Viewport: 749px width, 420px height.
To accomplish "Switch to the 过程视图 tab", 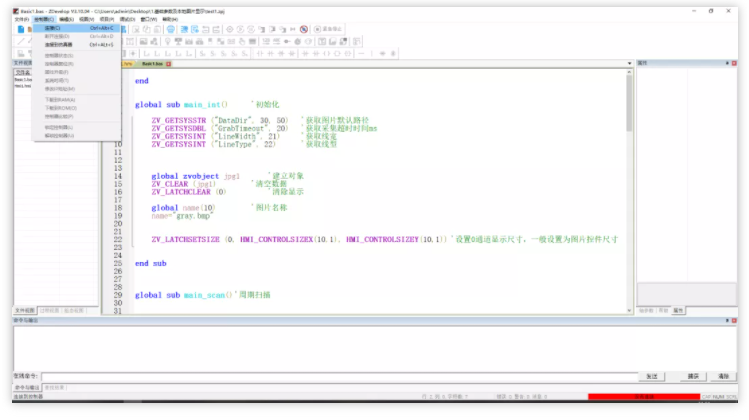I will (x=49, y=311).
